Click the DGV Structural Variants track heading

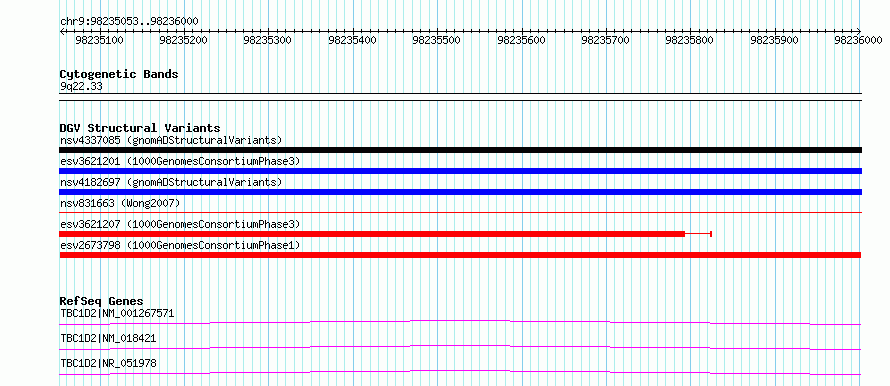pyautogui.click(x=140, y=128)
